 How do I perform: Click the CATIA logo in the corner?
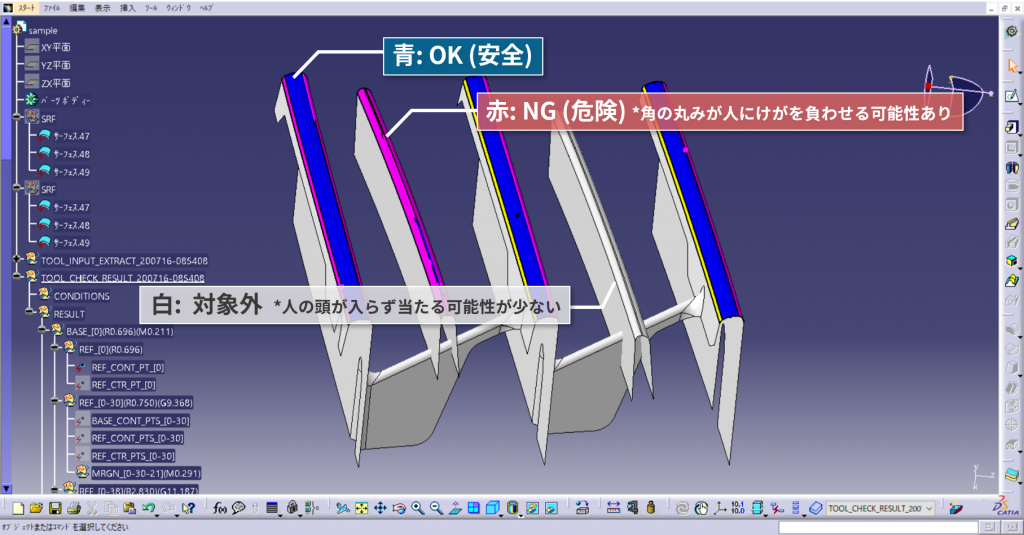(x=1006, y=506)
